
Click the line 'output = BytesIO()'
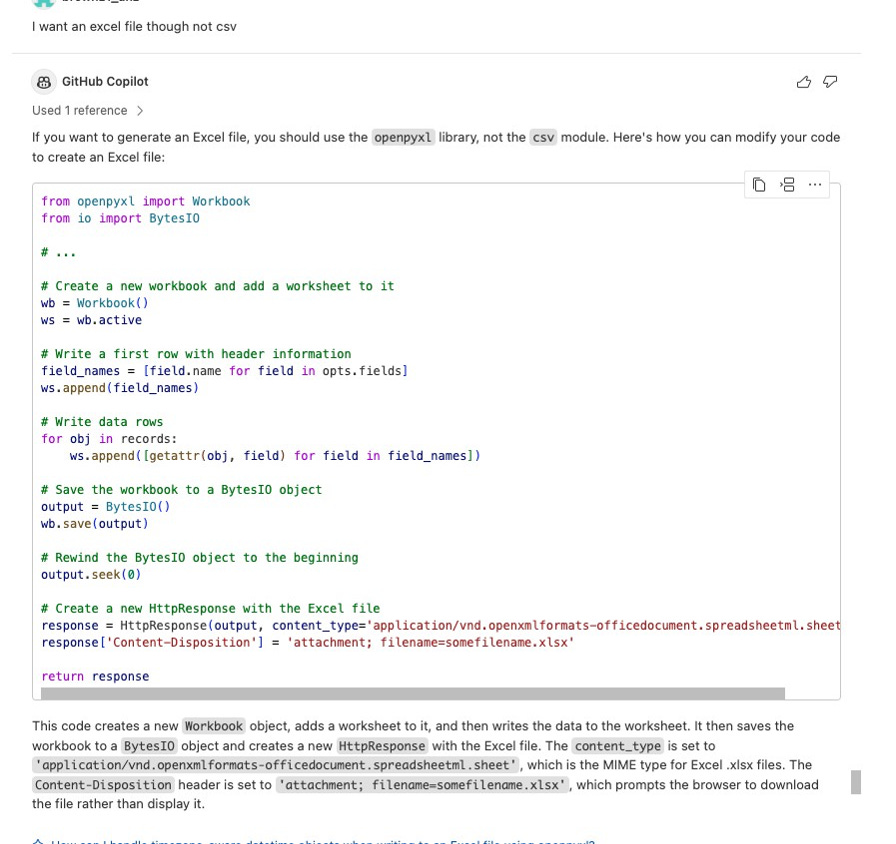(x=105, y=507)
